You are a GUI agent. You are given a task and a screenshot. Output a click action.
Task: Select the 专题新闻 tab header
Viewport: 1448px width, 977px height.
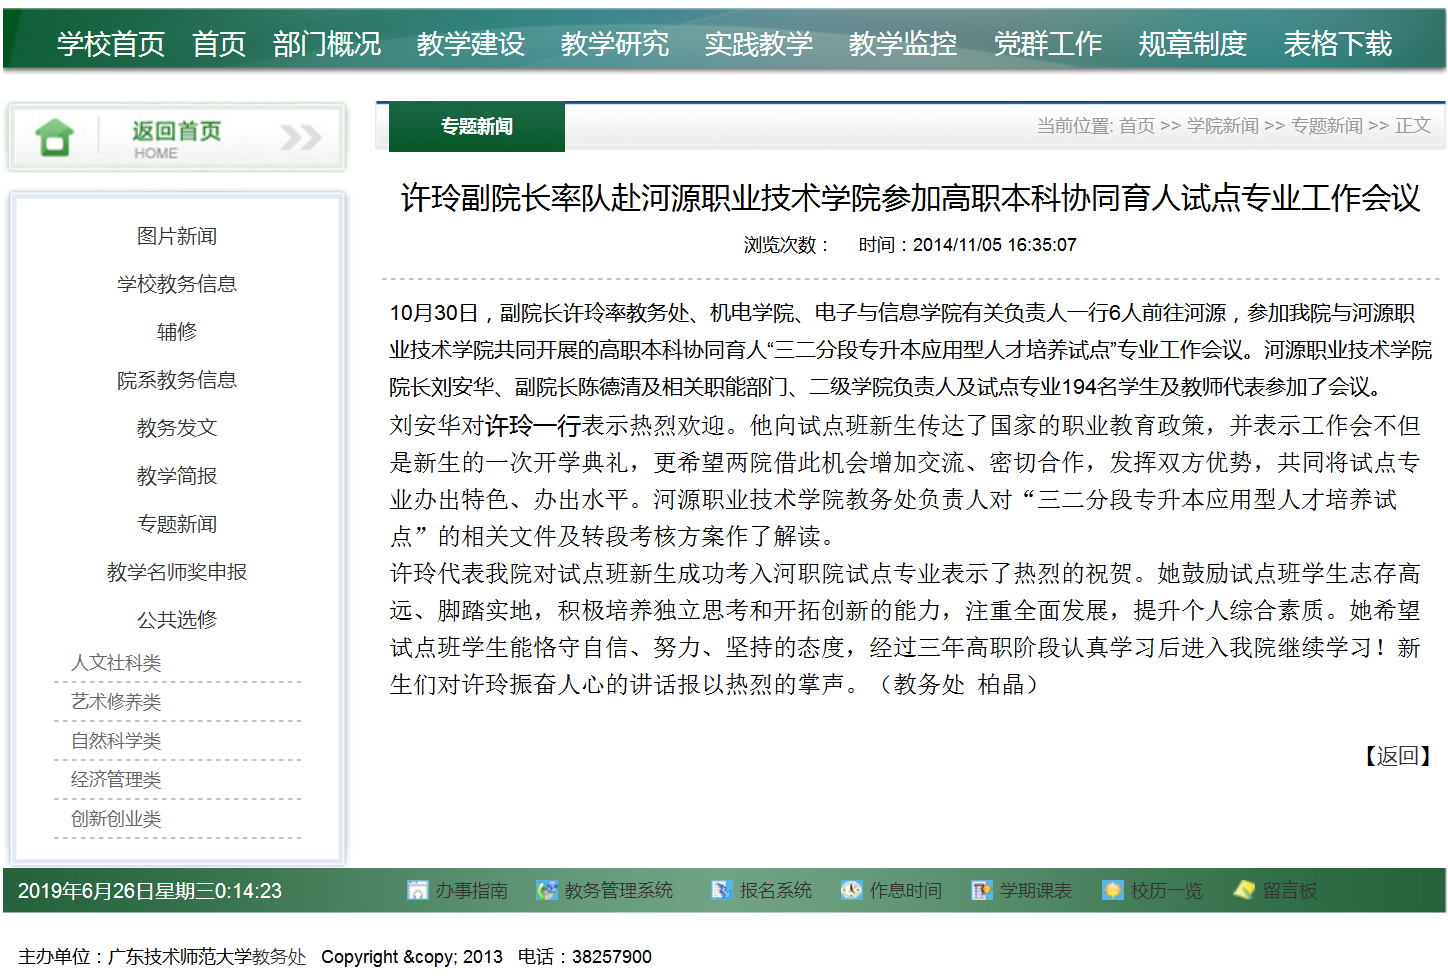tap(476, 127)
